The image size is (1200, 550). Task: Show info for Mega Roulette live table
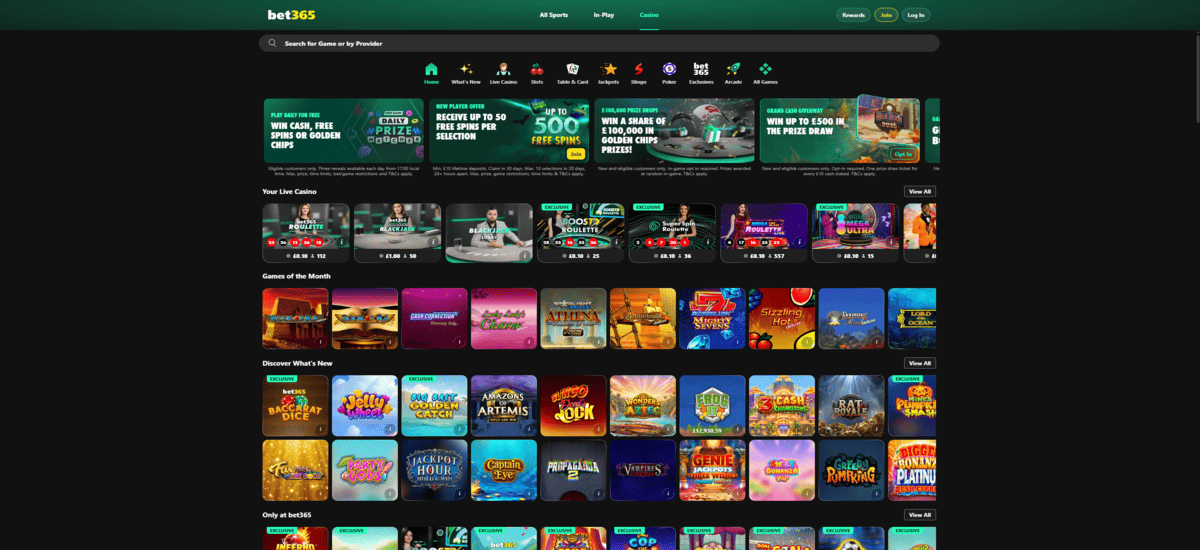point(801,241)
